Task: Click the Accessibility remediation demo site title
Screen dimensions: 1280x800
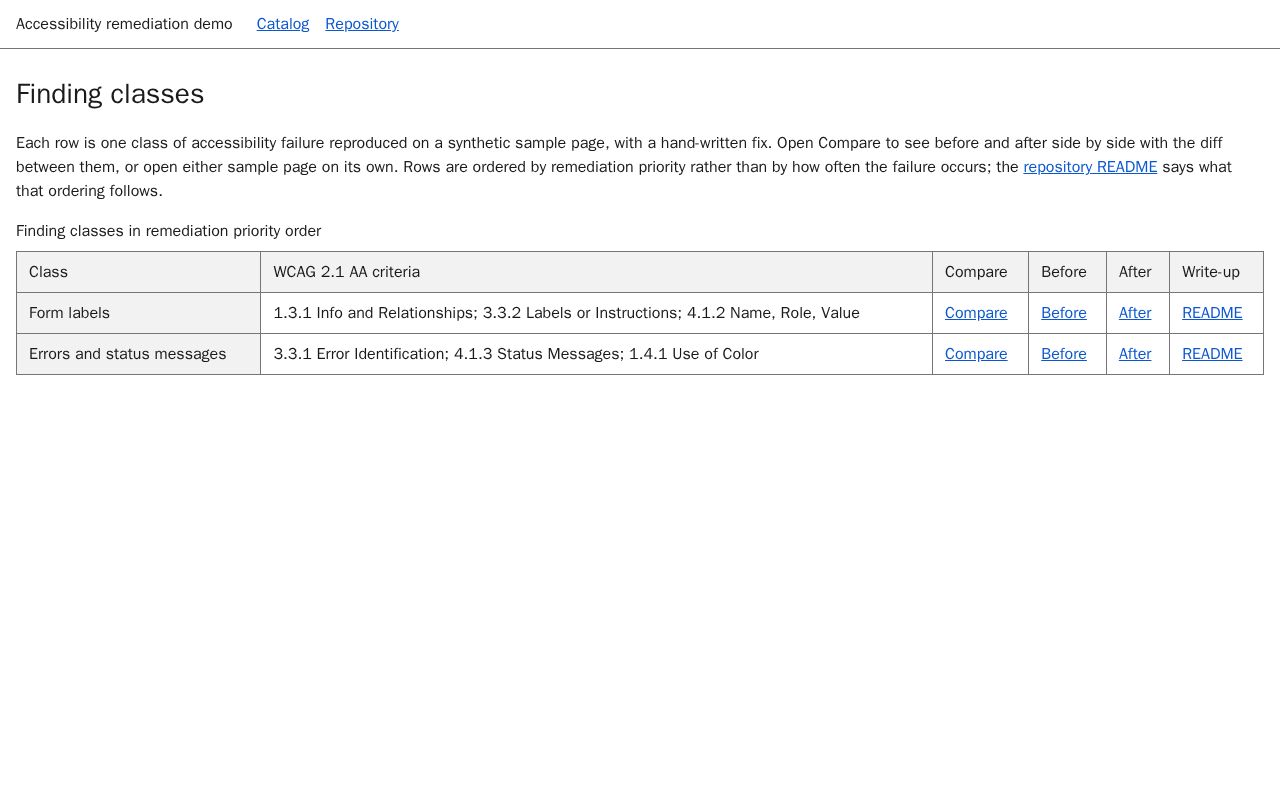Action: pos(124,24)
